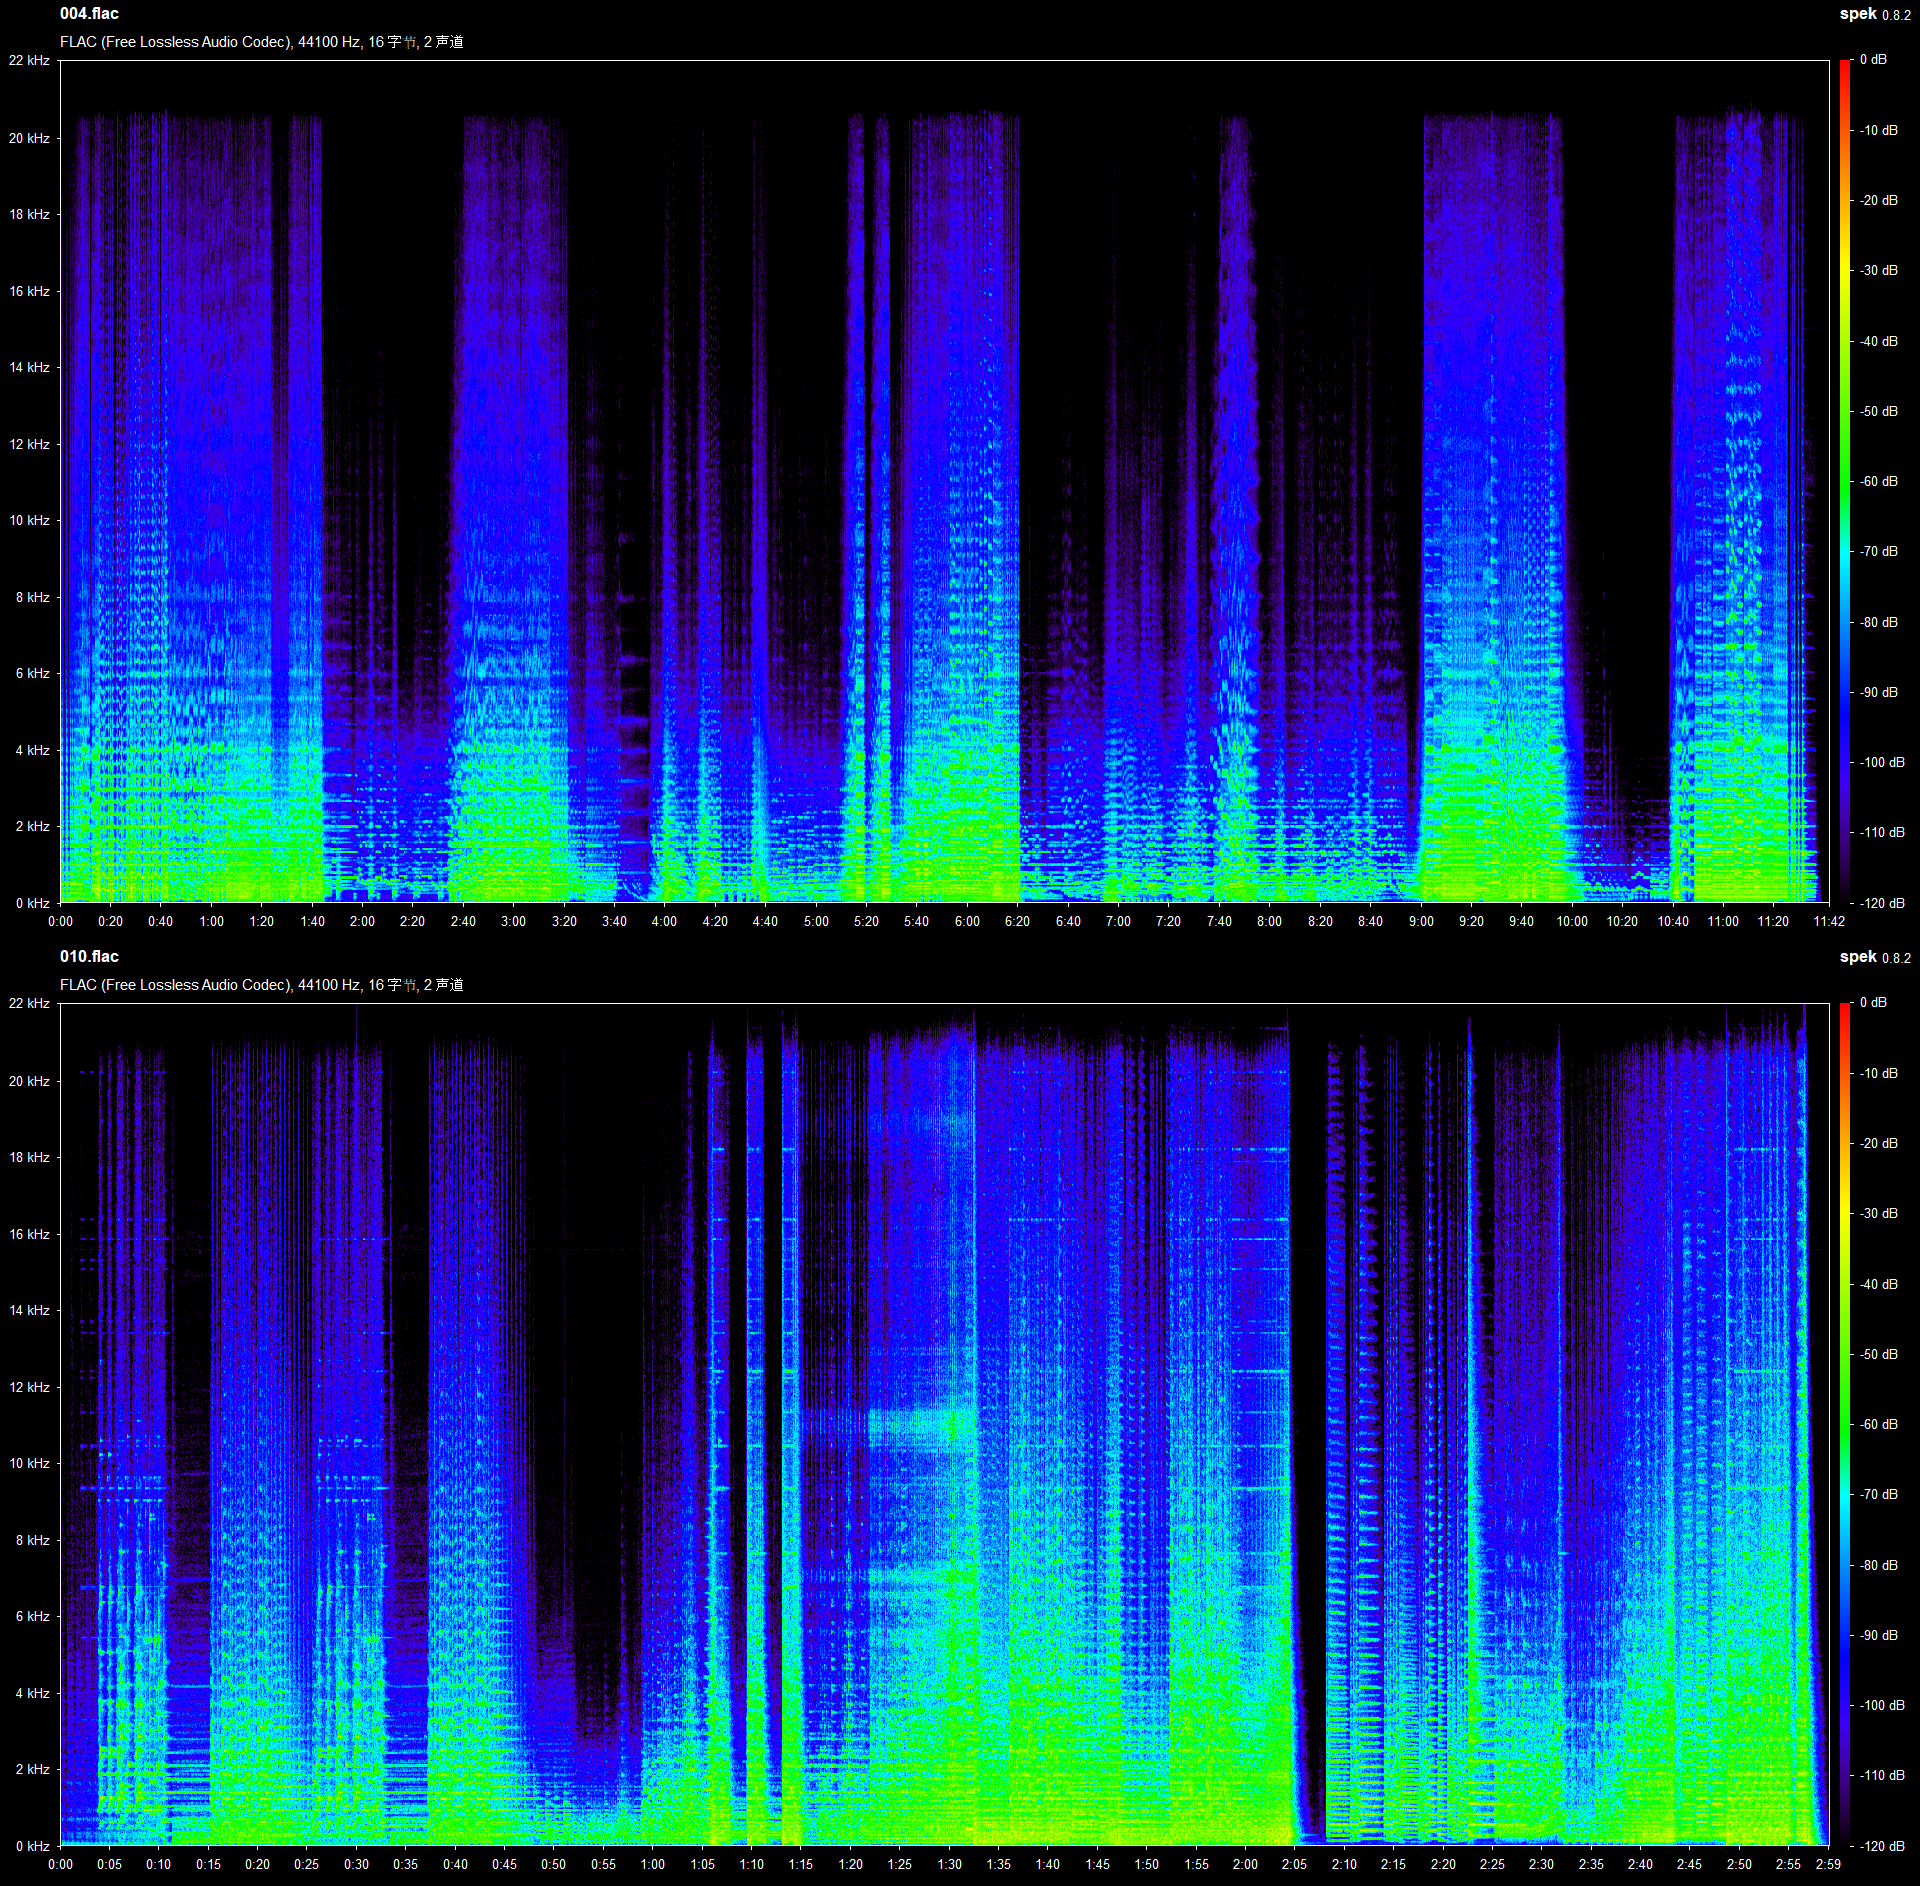This screenshot has height=1886, width=1920.
Task: Click the -90 dB label of 004.flac
Action: [x=1879, y=692]
